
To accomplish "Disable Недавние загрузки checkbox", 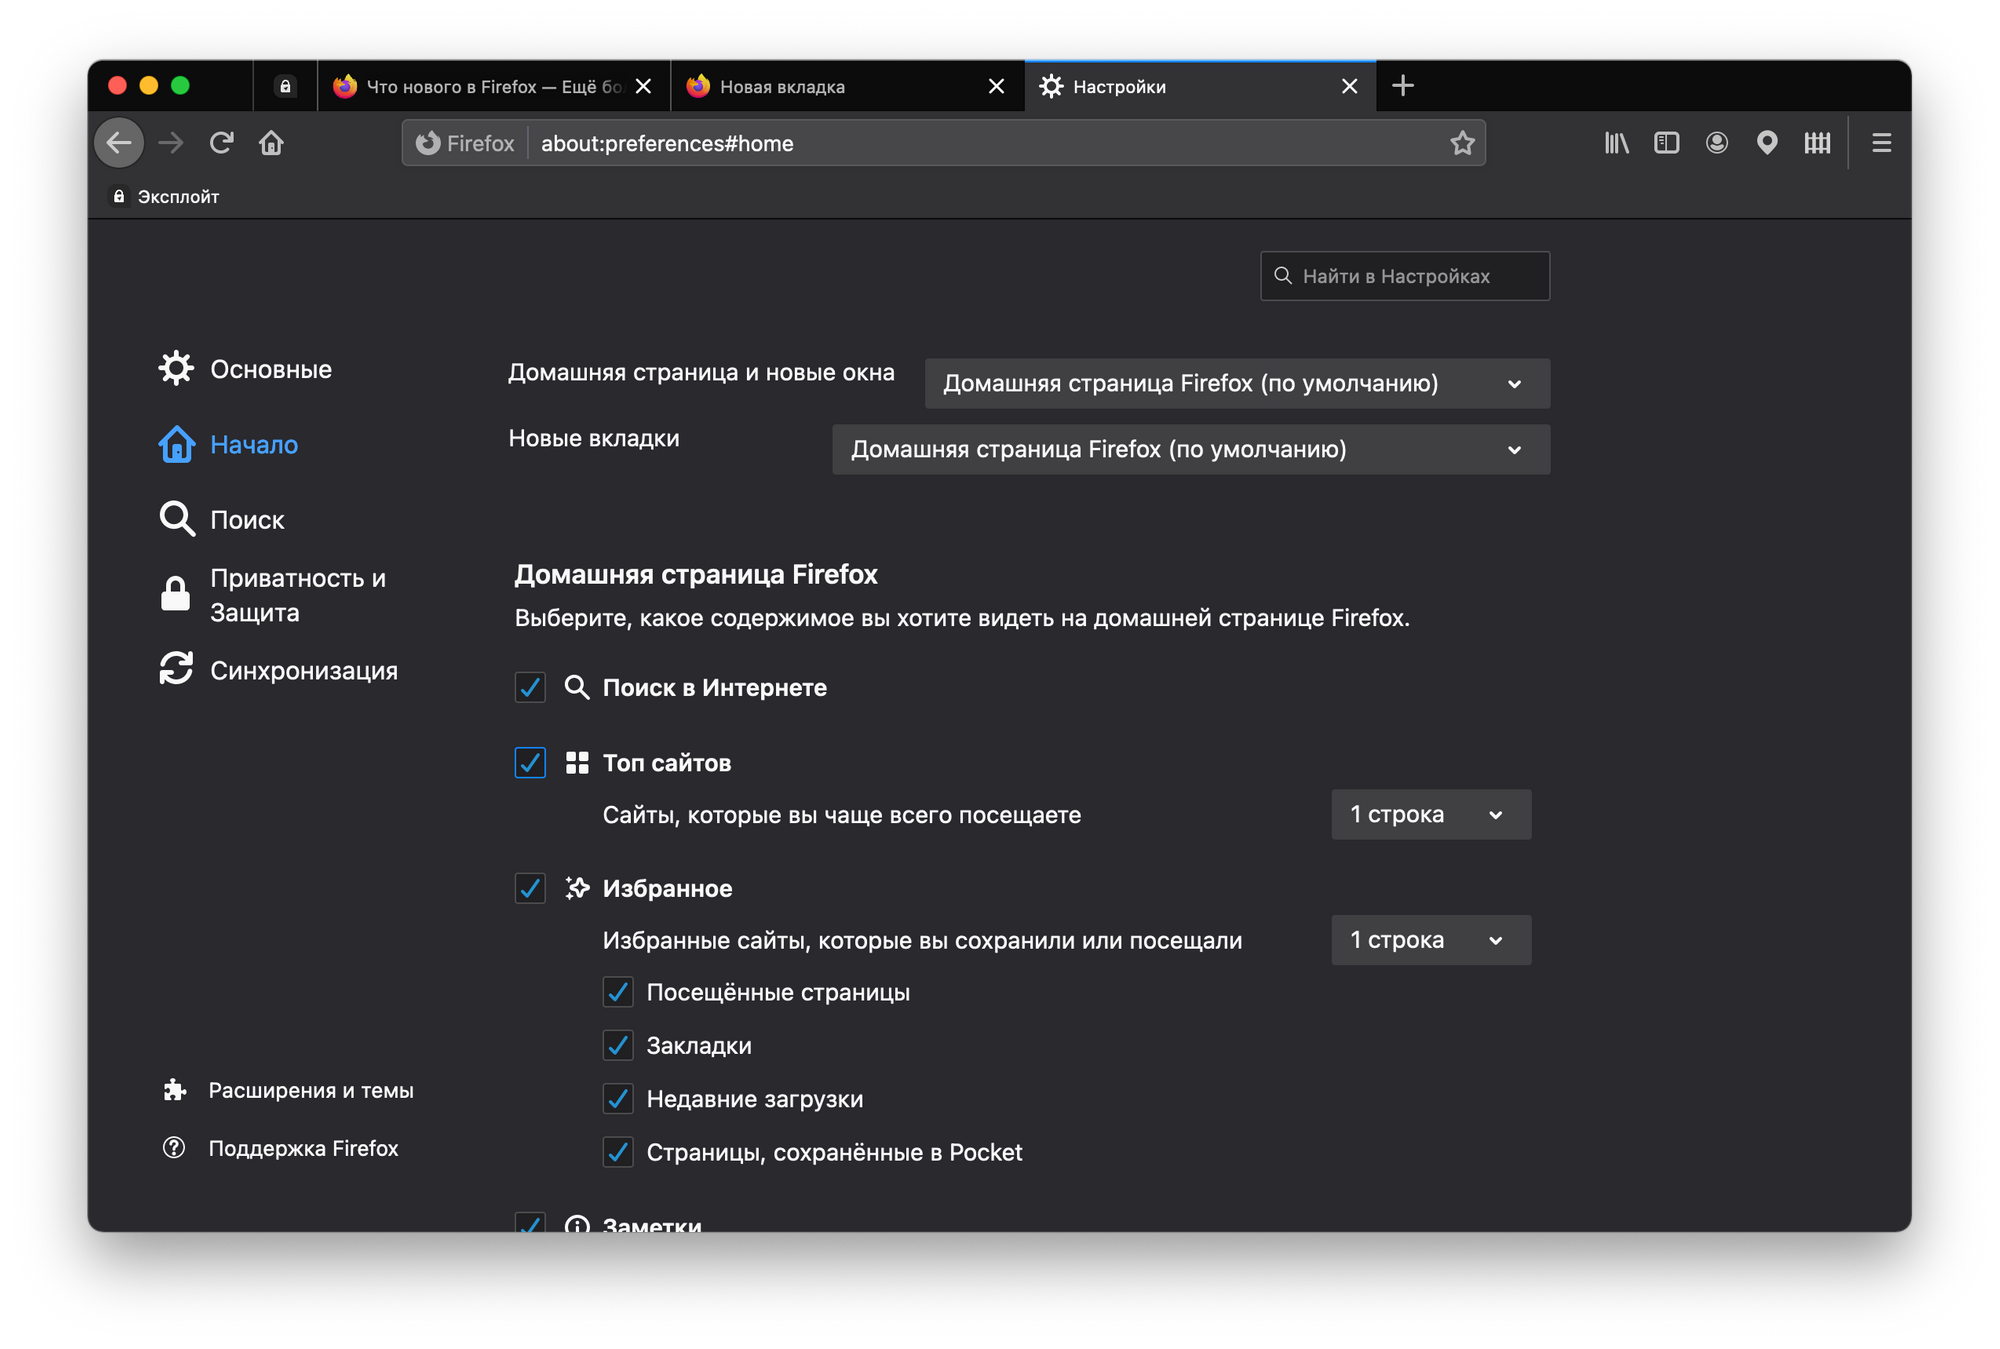I will click(618, 1099).
